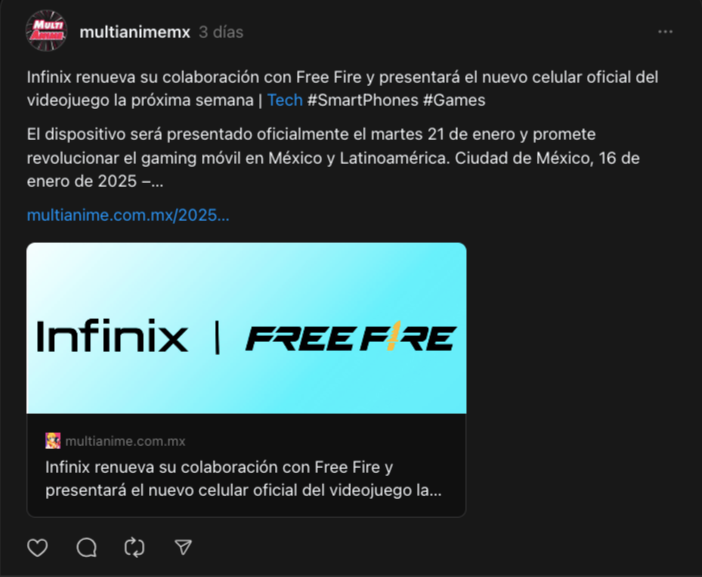Open the multianimemx username profile link
This screenshot has width=702, height=577.
135,32
